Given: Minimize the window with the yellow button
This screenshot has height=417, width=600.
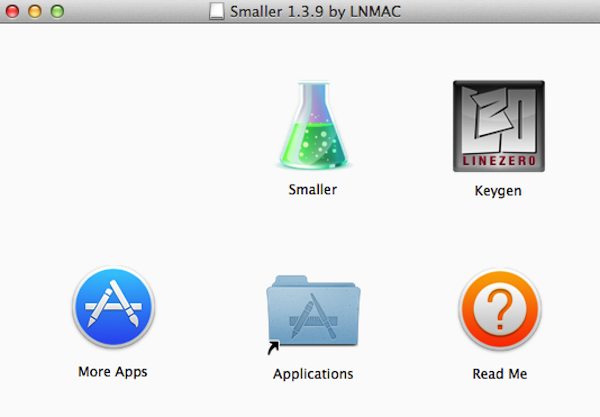Looking at the screenshot, I should point(35,11).
